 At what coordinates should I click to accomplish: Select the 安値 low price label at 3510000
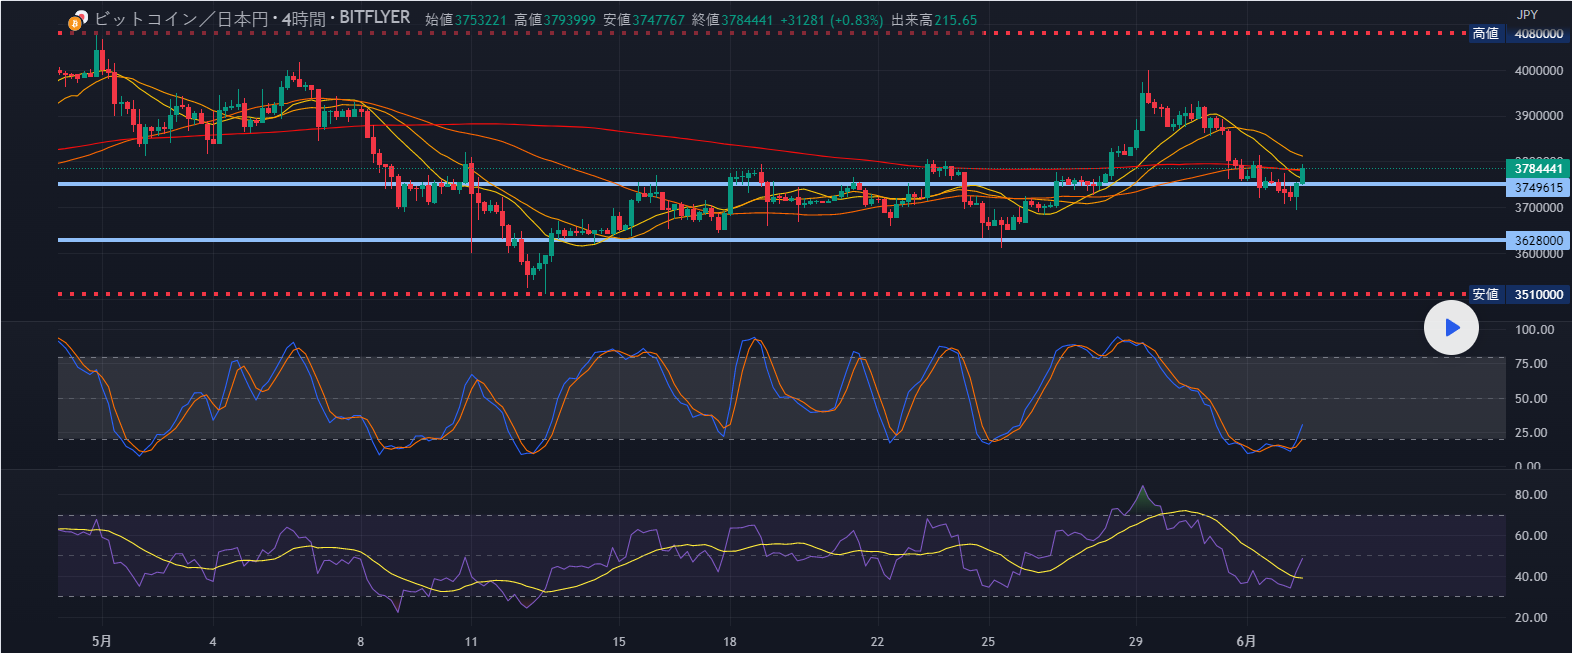(1485, 295)
